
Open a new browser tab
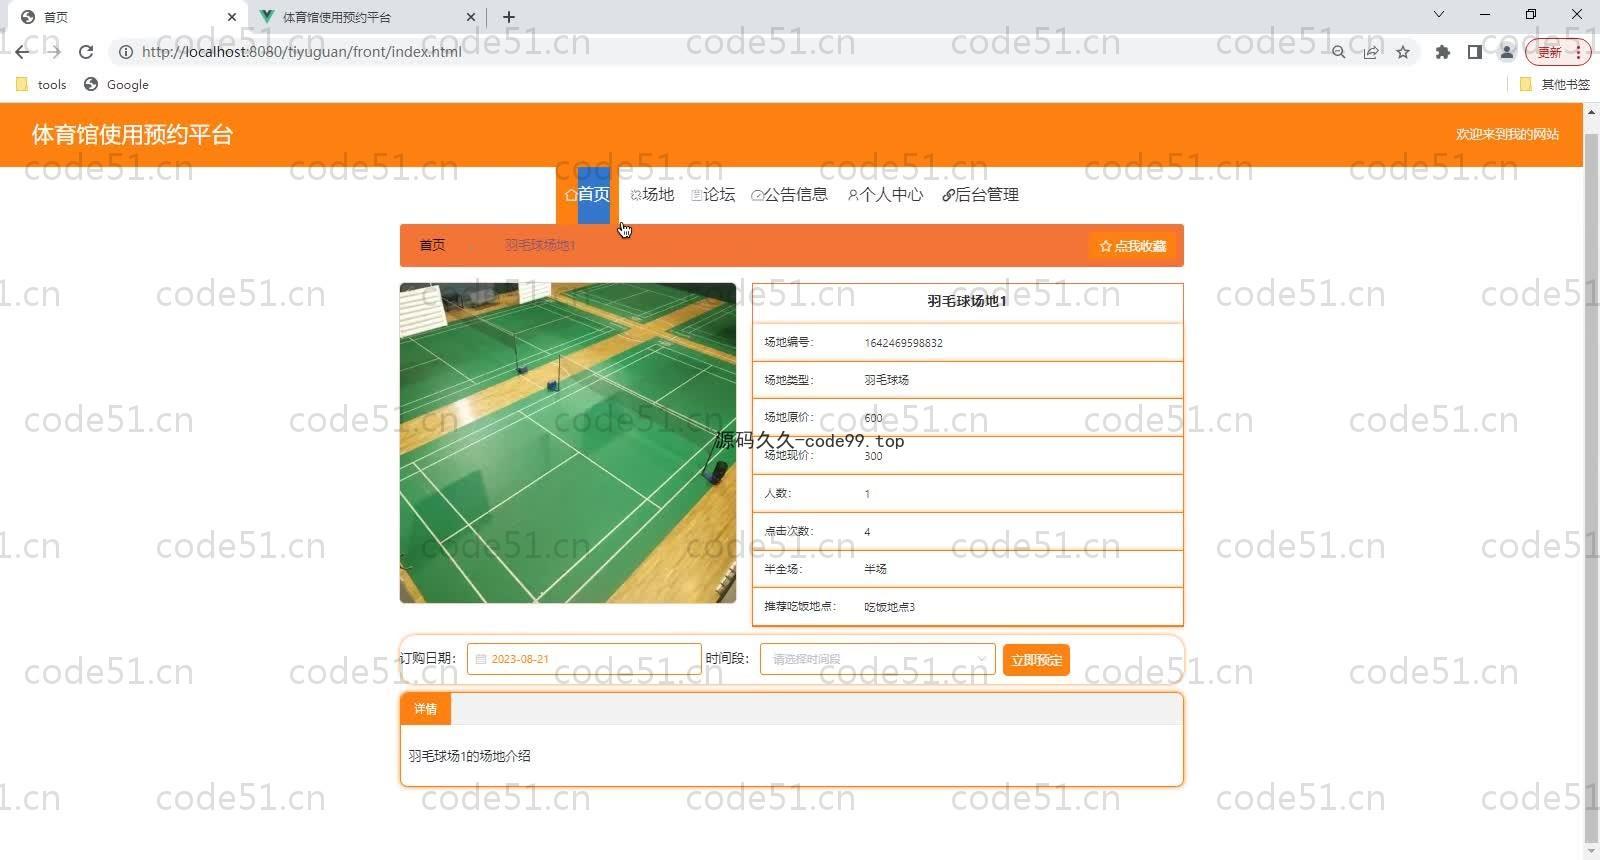click(x=509, y=17)
